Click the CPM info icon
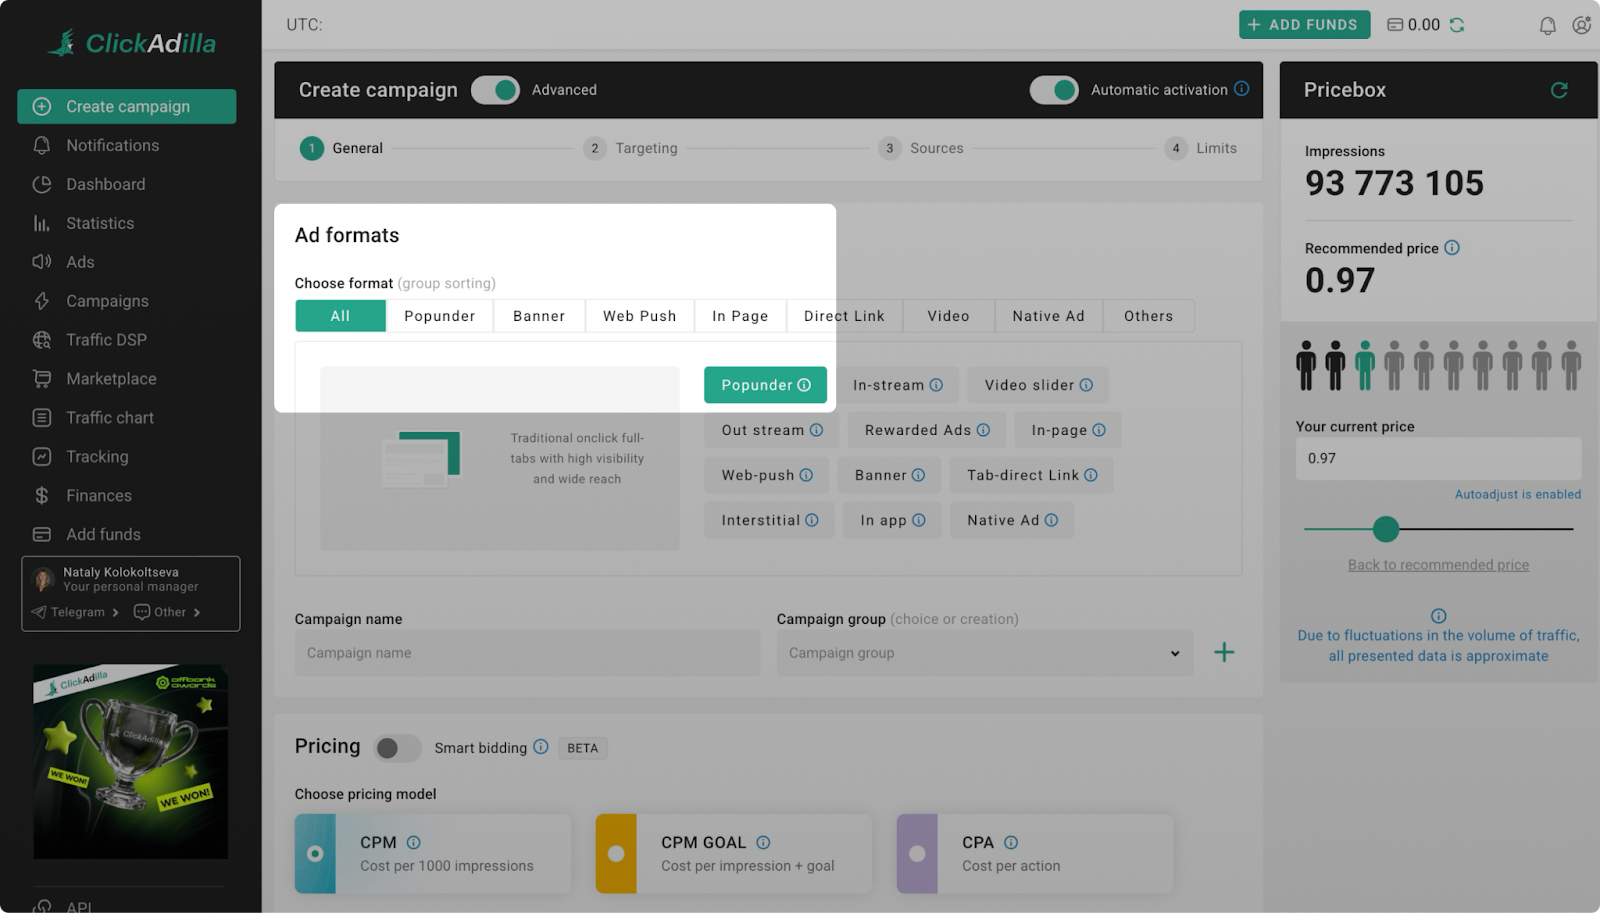 pyautogui.click(x=413, y=842)
